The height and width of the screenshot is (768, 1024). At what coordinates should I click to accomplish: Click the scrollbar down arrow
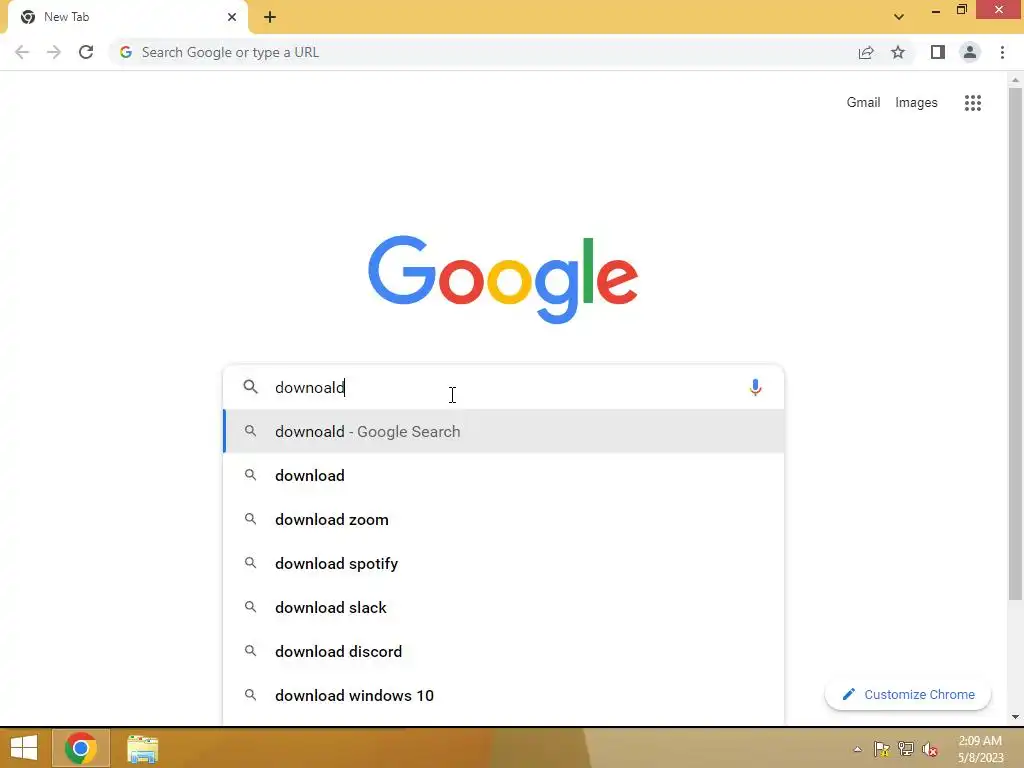[x=1015, y=717]
